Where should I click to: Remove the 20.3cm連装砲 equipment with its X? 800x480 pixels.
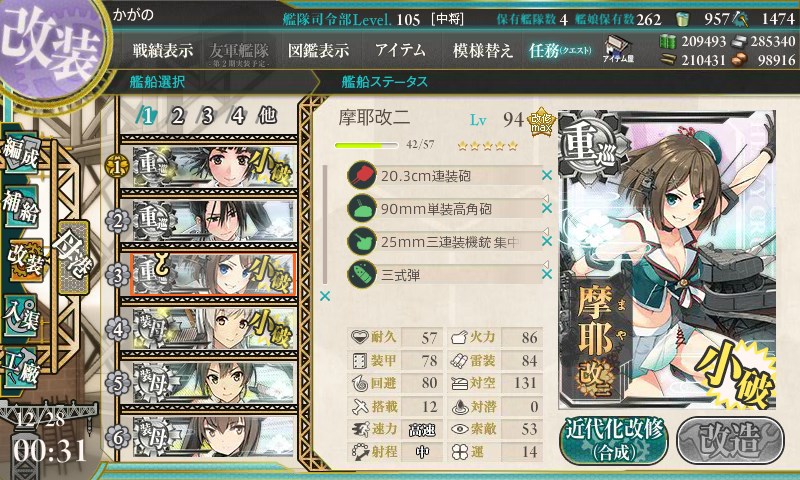[x=547, y=175]
